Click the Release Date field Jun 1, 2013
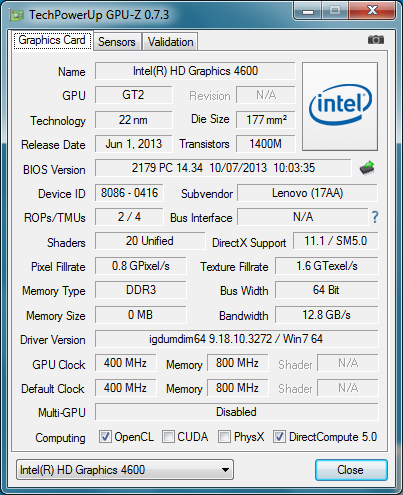The height and width of the screenshot is (495, 403). (x=133, y=144)
